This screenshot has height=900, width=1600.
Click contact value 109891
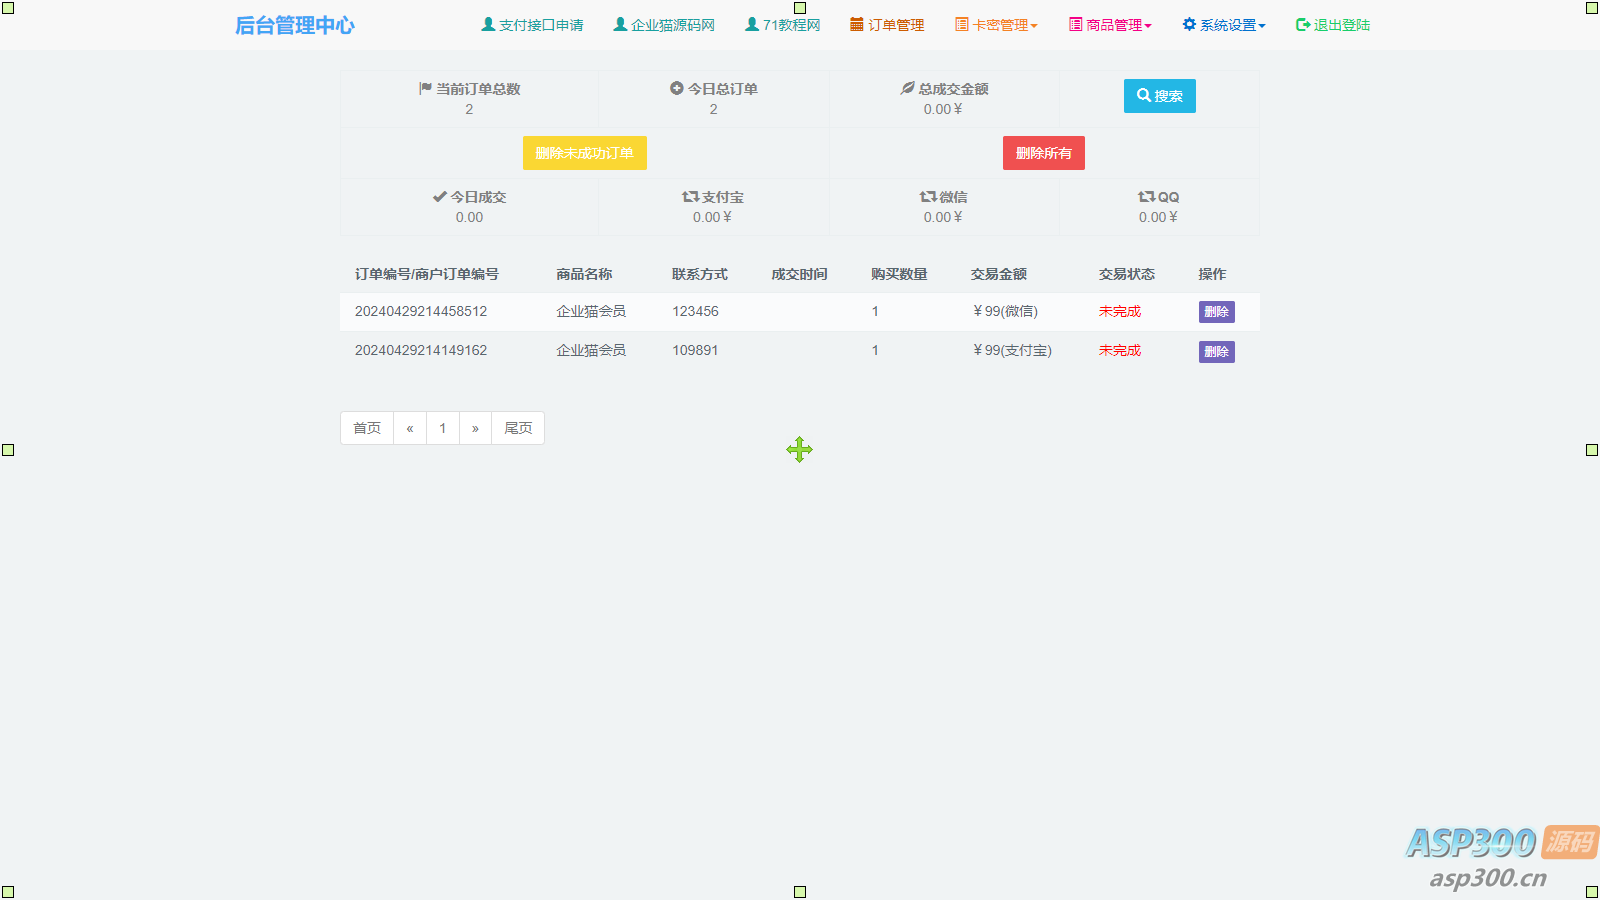(x=695, y=350)
